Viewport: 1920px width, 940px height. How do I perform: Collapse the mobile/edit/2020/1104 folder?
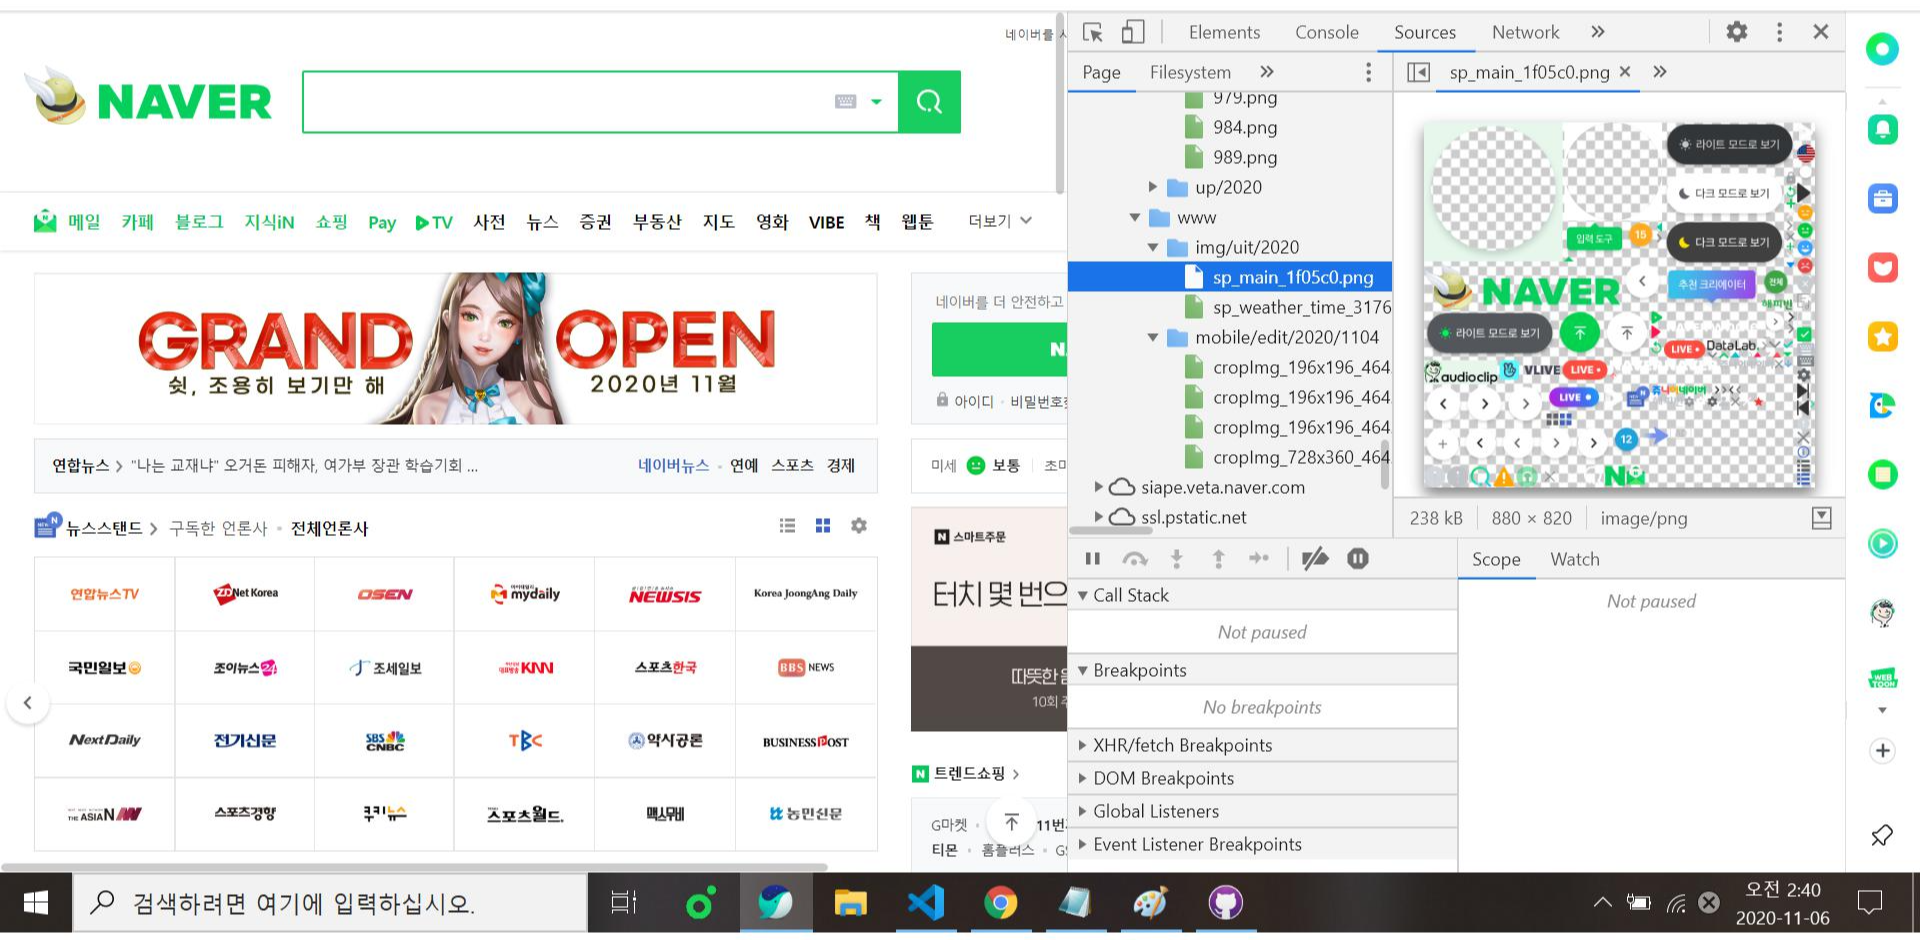click(1152, 337)
